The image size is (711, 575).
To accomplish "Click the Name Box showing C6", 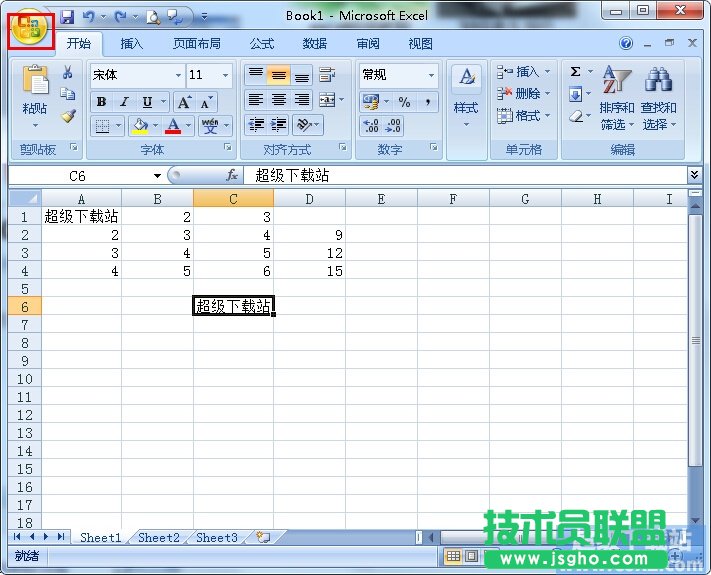I will coord(80,176).
